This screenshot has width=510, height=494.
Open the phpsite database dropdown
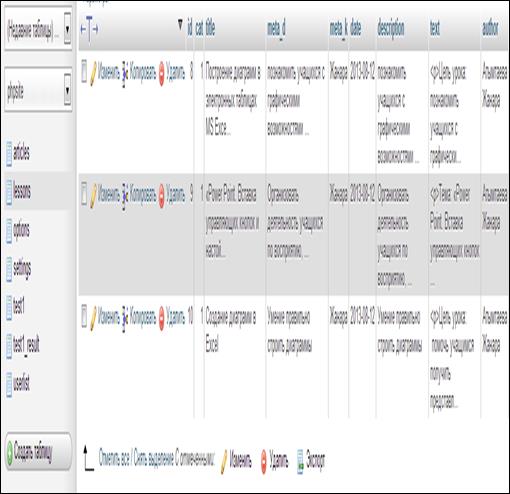coord(38,90)
